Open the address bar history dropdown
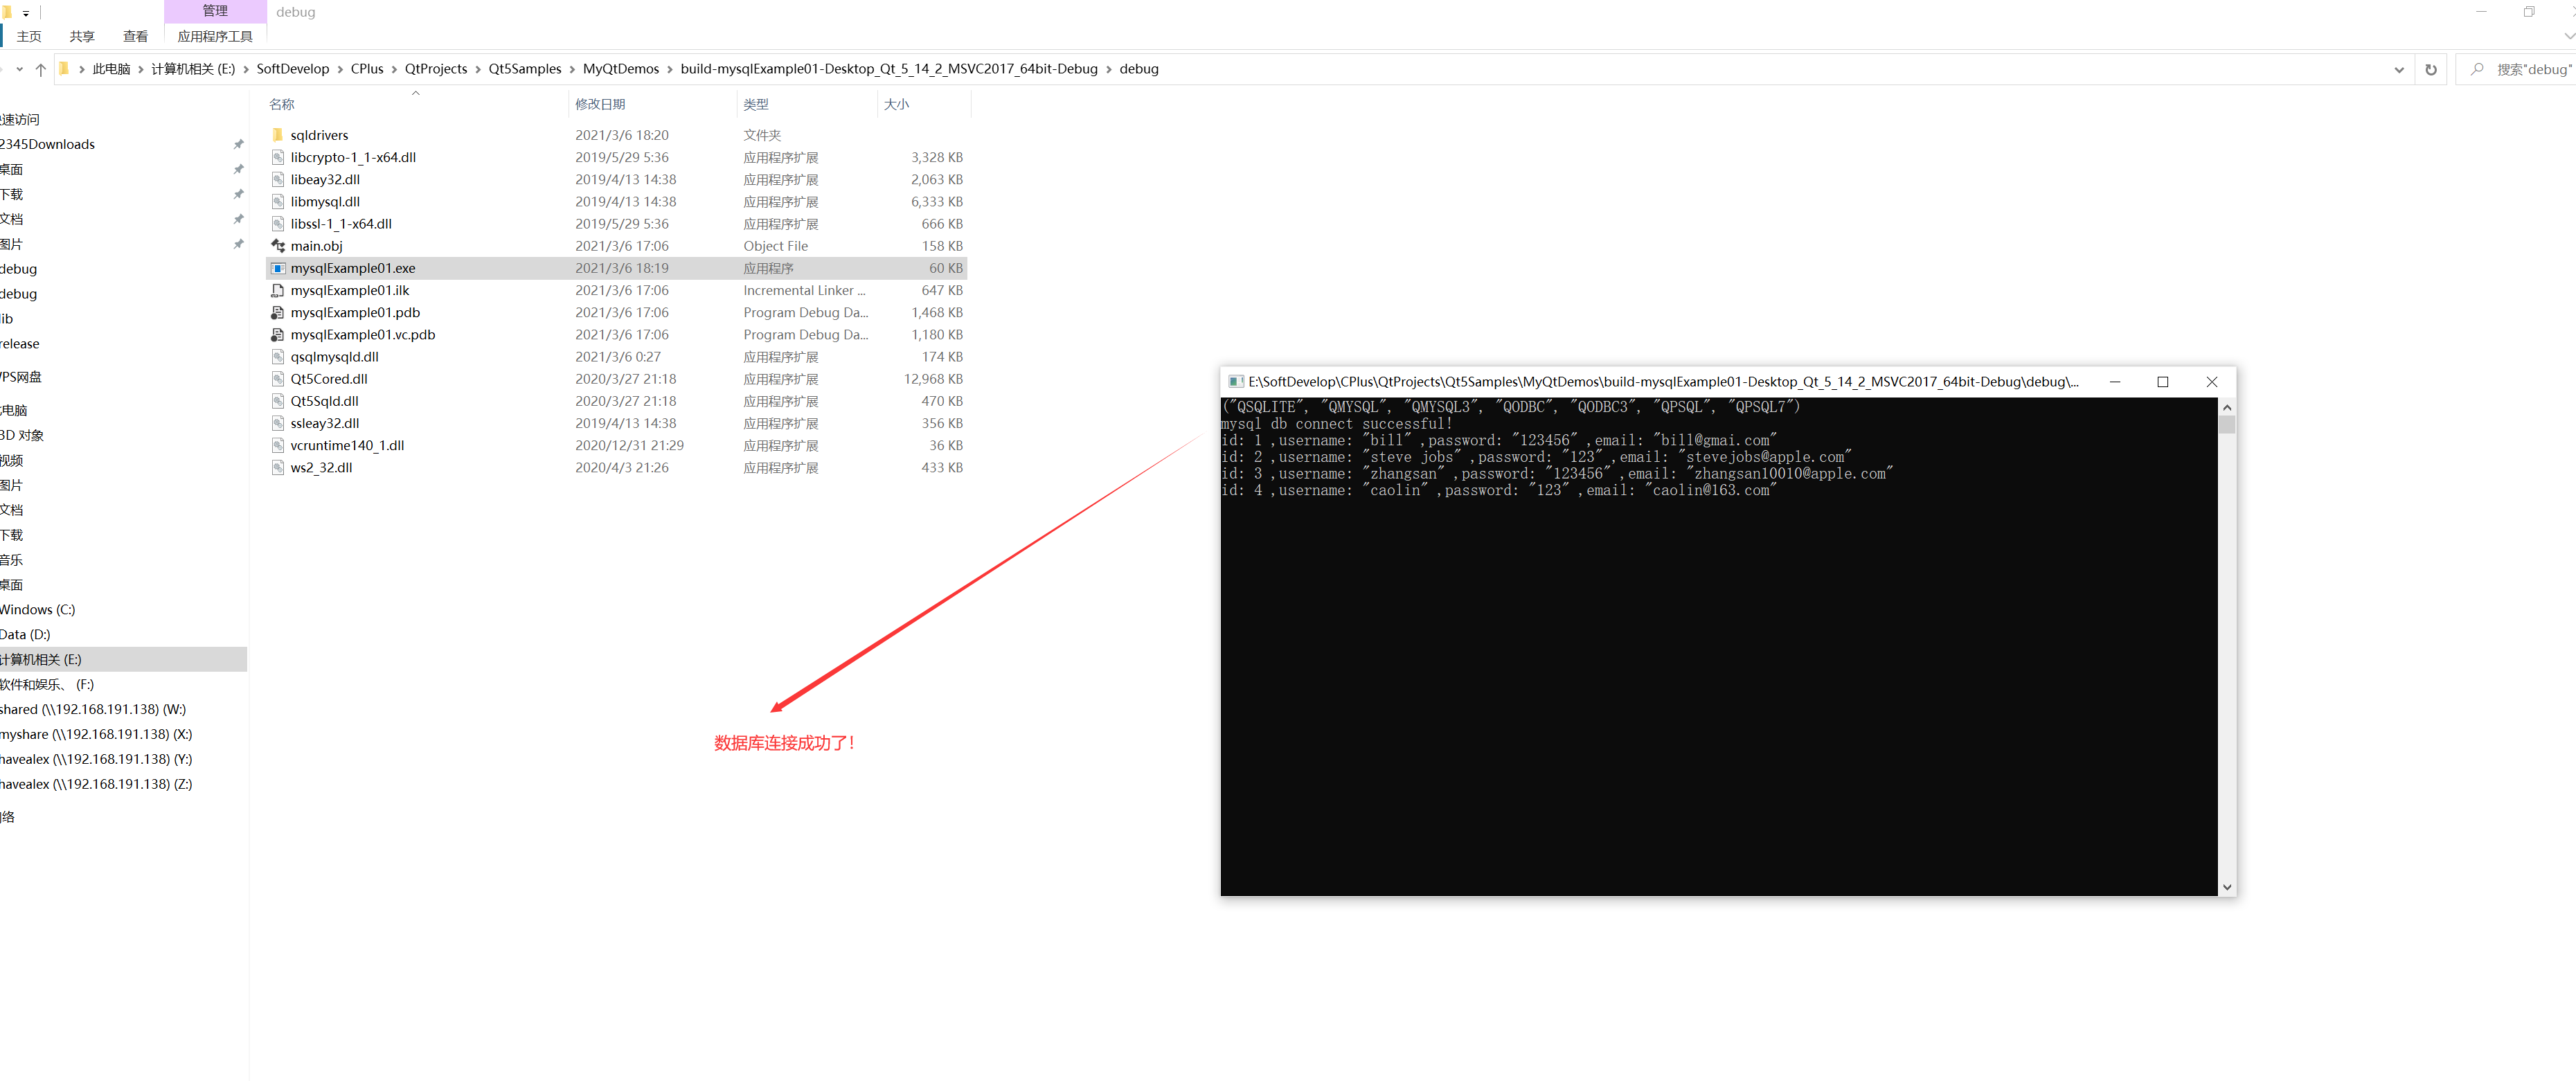This screenshot has width=2576, height=1081. pos(2399,69)
